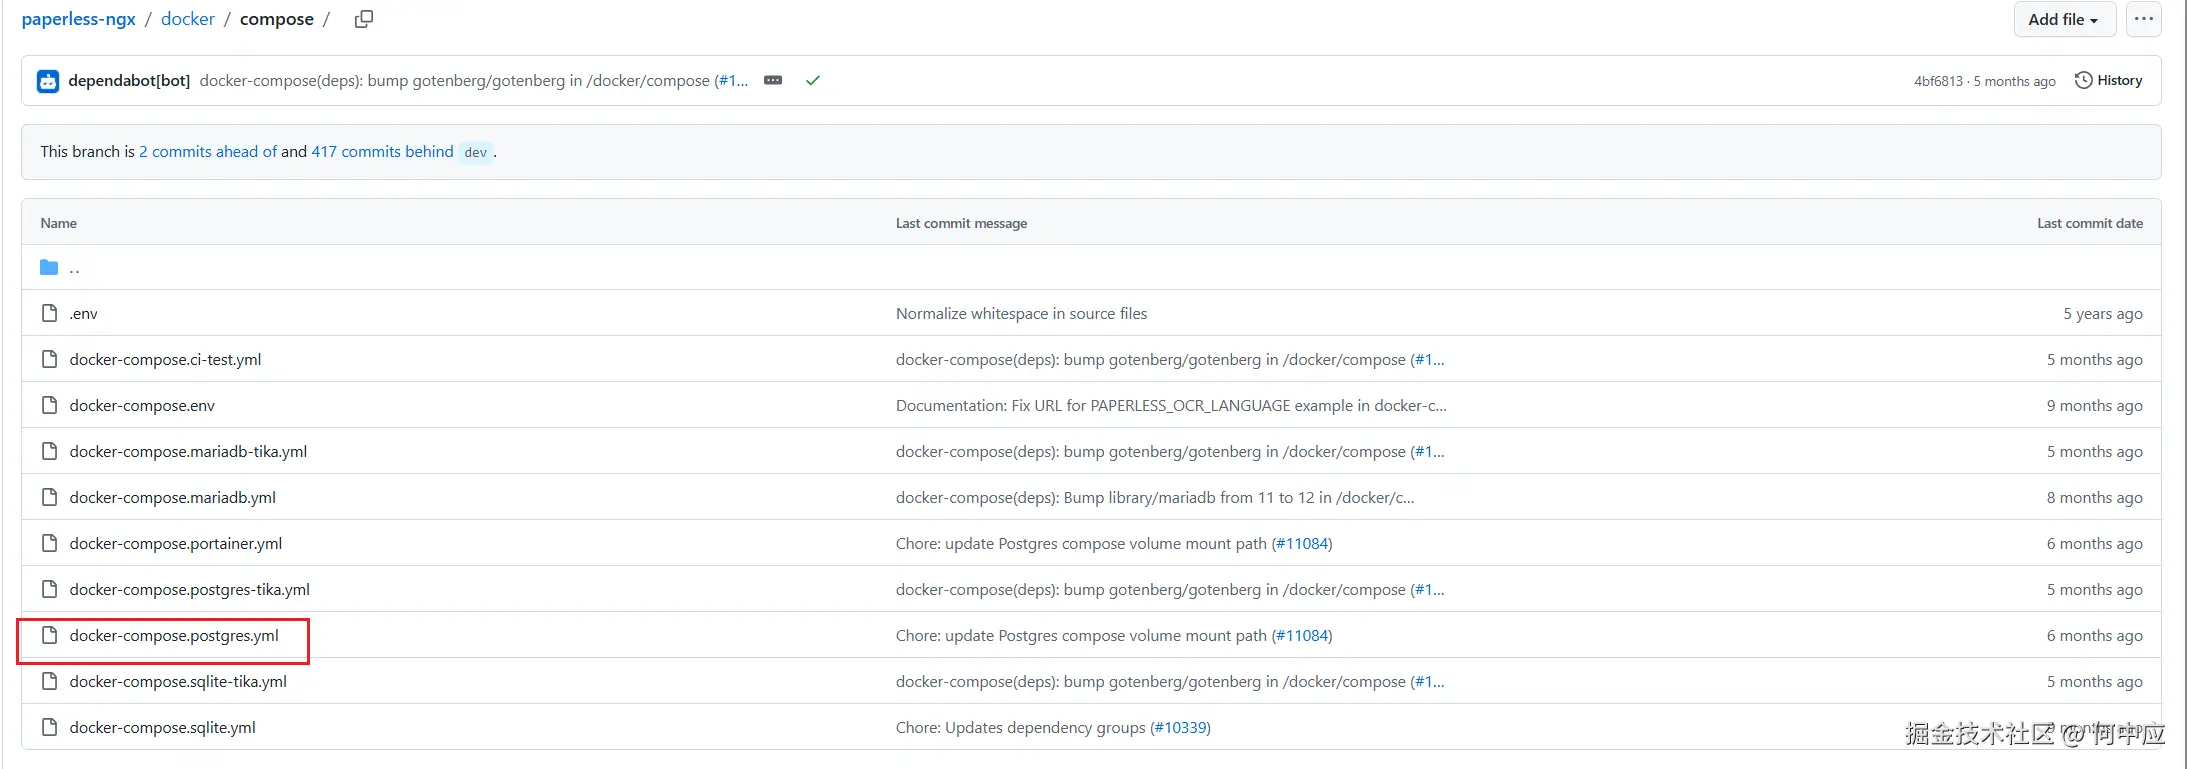Click the dependabot avatar icon
The height and width of the screenshot is (769, 2187).
pos(48,81)
